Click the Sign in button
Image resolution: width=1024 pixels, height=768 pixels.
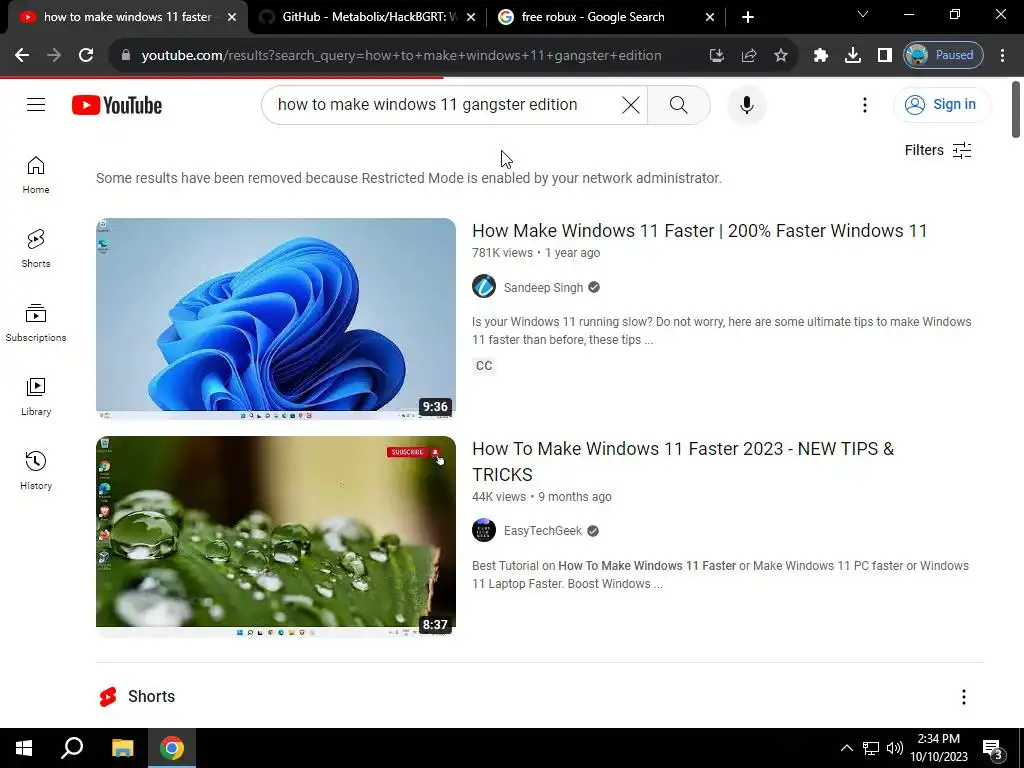[942, 104]
